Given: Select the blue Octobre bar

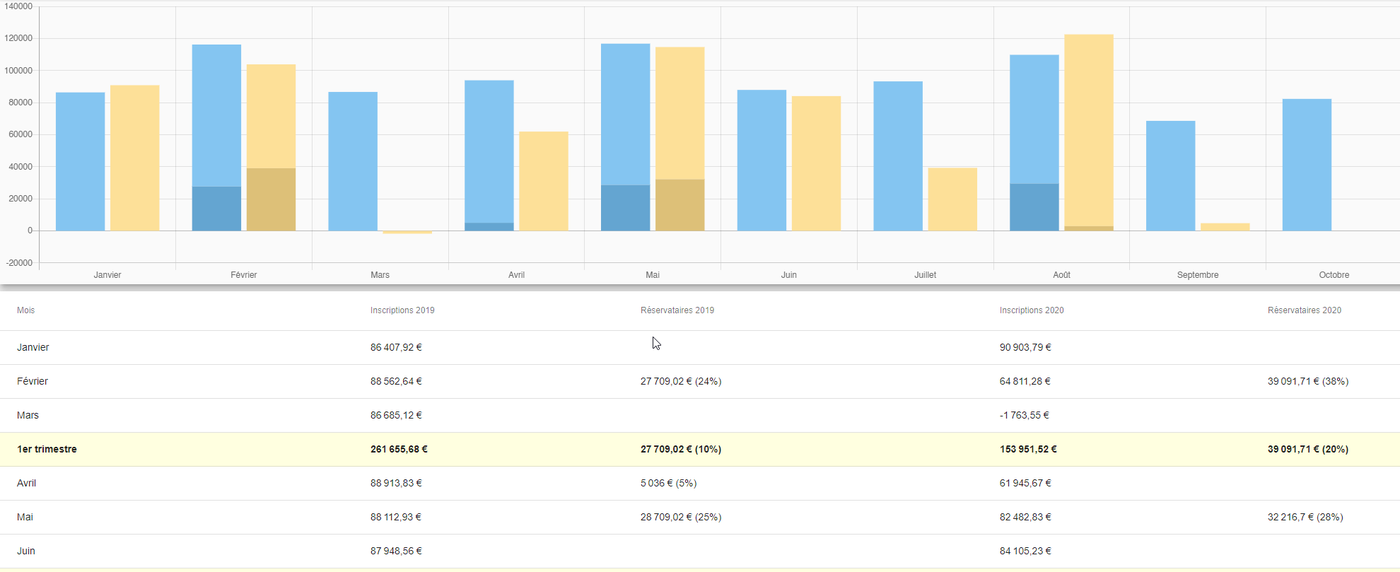Looking at the screenshot, I should click(x=1307, y=165).
